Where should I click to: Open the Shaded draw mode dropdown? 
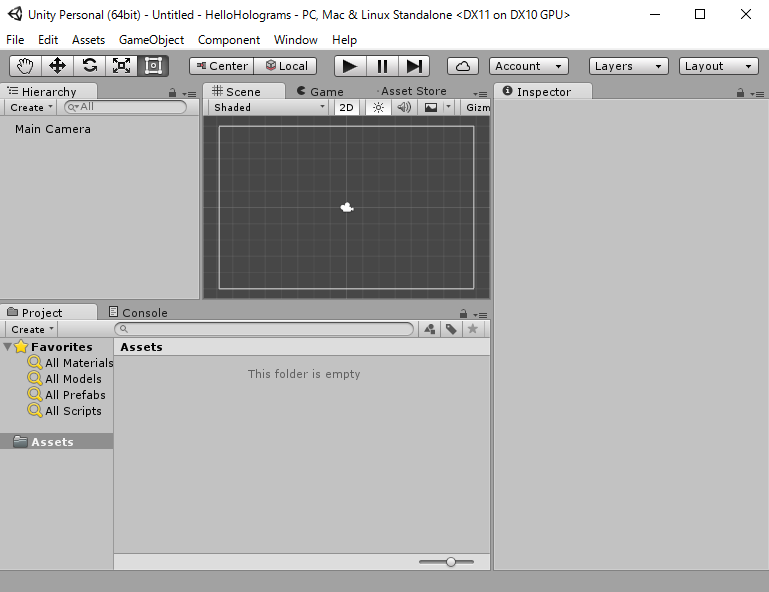pyautogui.click(x=269, y=107)
